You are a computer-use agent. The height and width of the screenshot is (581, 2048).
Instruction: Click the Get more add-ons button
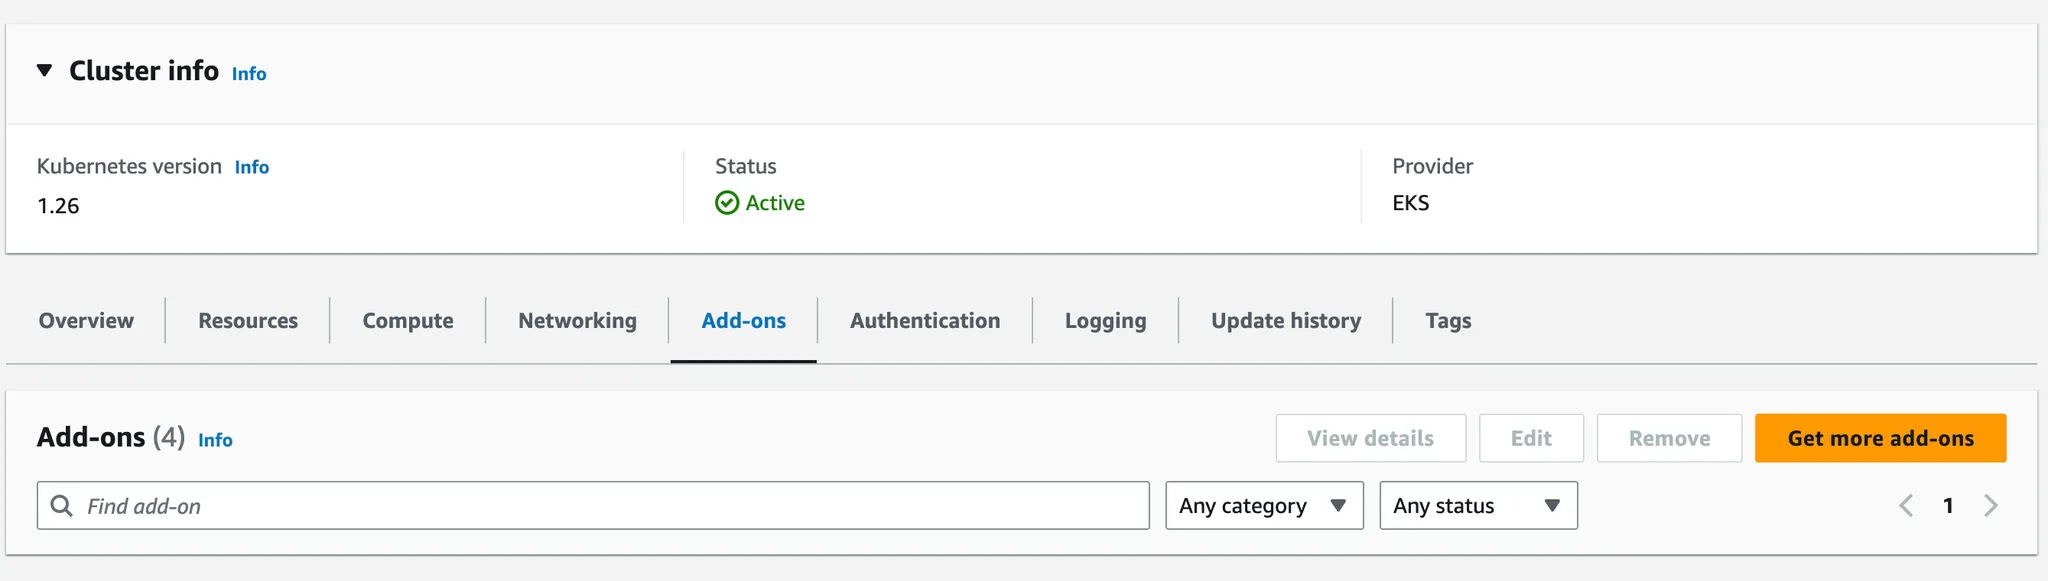[1880, 438]
